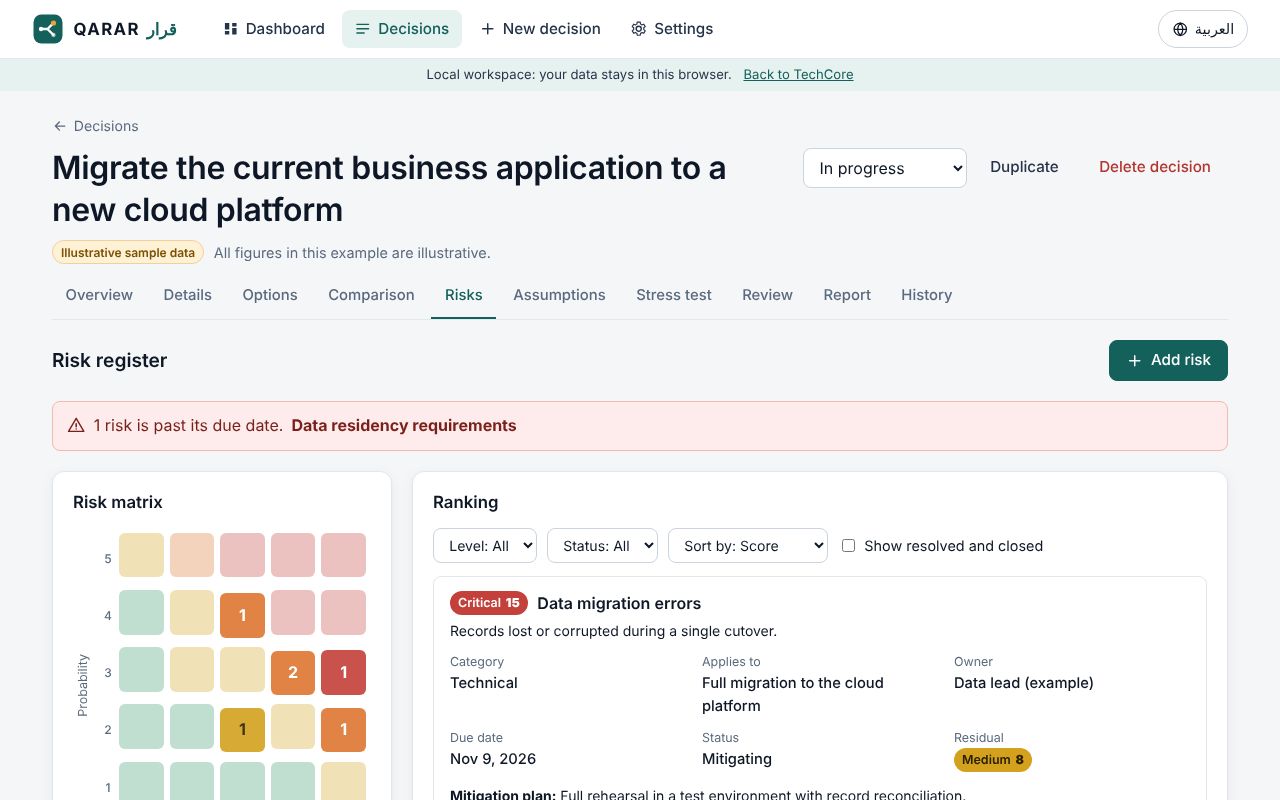
Task: Click the Medium 8 residual badge
Action: tap(993, 760)
